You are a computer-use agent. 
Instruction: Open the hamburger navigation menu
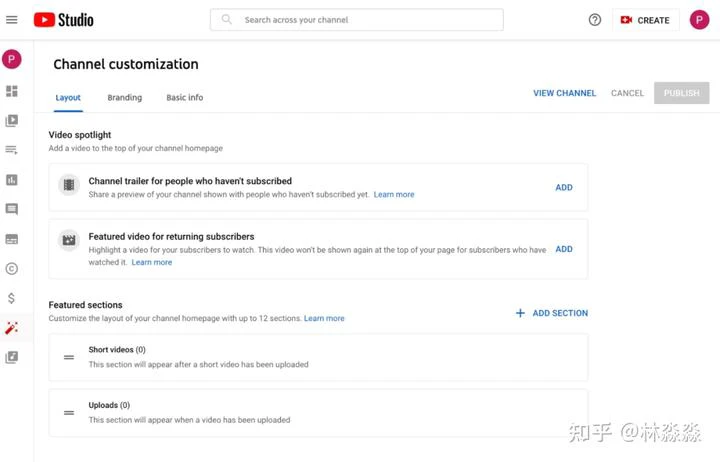pyautogui.click(x=11, y=20)
